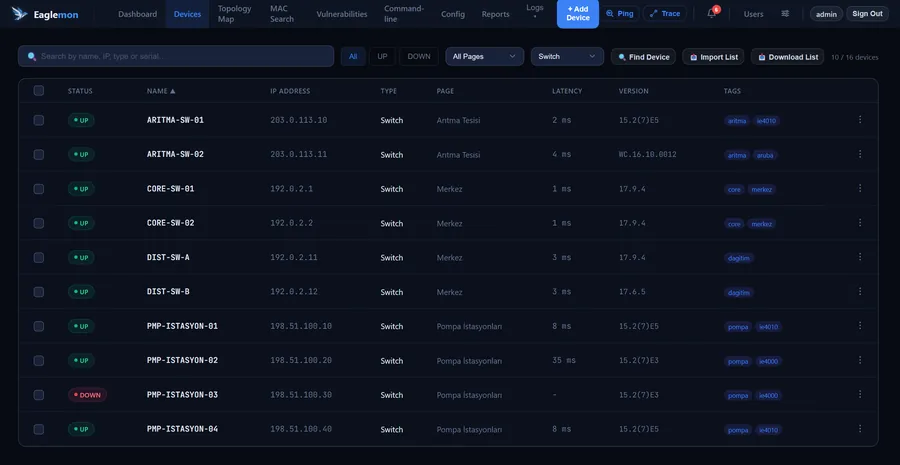Open row menu for ARITMA-SW-02
The height and width of the screenshot is (465, 900).
click(860, 154)
